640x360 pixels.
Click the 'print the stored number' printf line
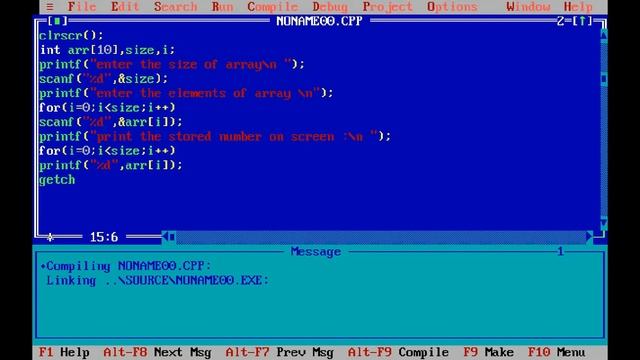[x=215, y=136]
